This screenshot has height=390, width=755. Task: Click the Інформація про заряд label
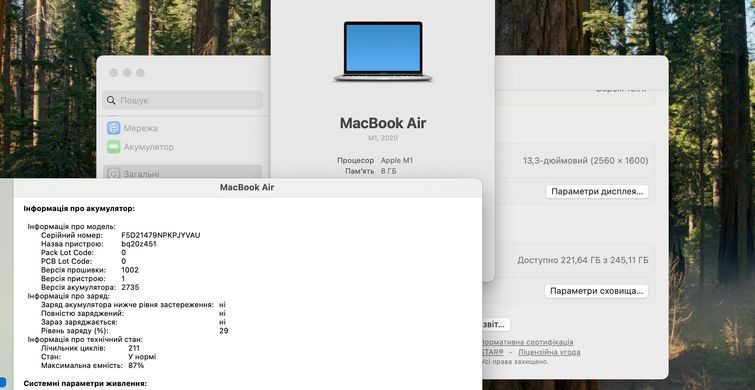pyautogui.click(x=68, y=296)
